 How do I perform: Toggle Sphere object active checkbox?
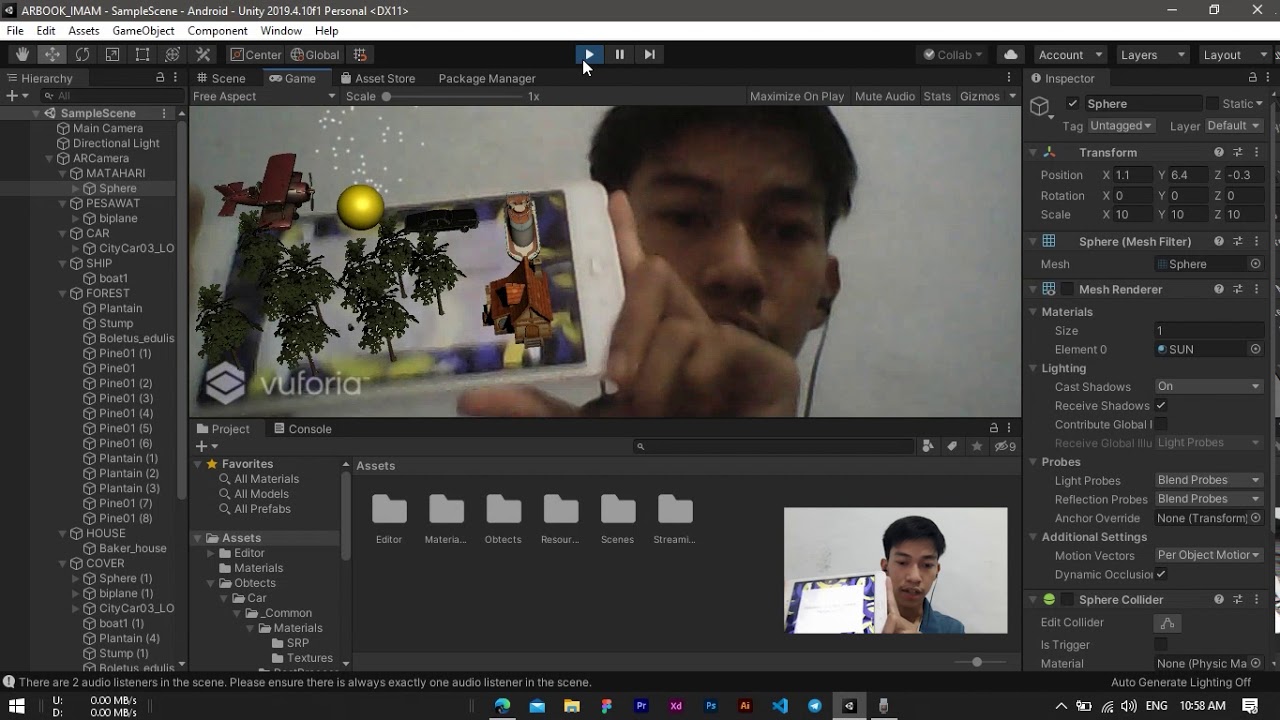click(x=1073, y=104)
